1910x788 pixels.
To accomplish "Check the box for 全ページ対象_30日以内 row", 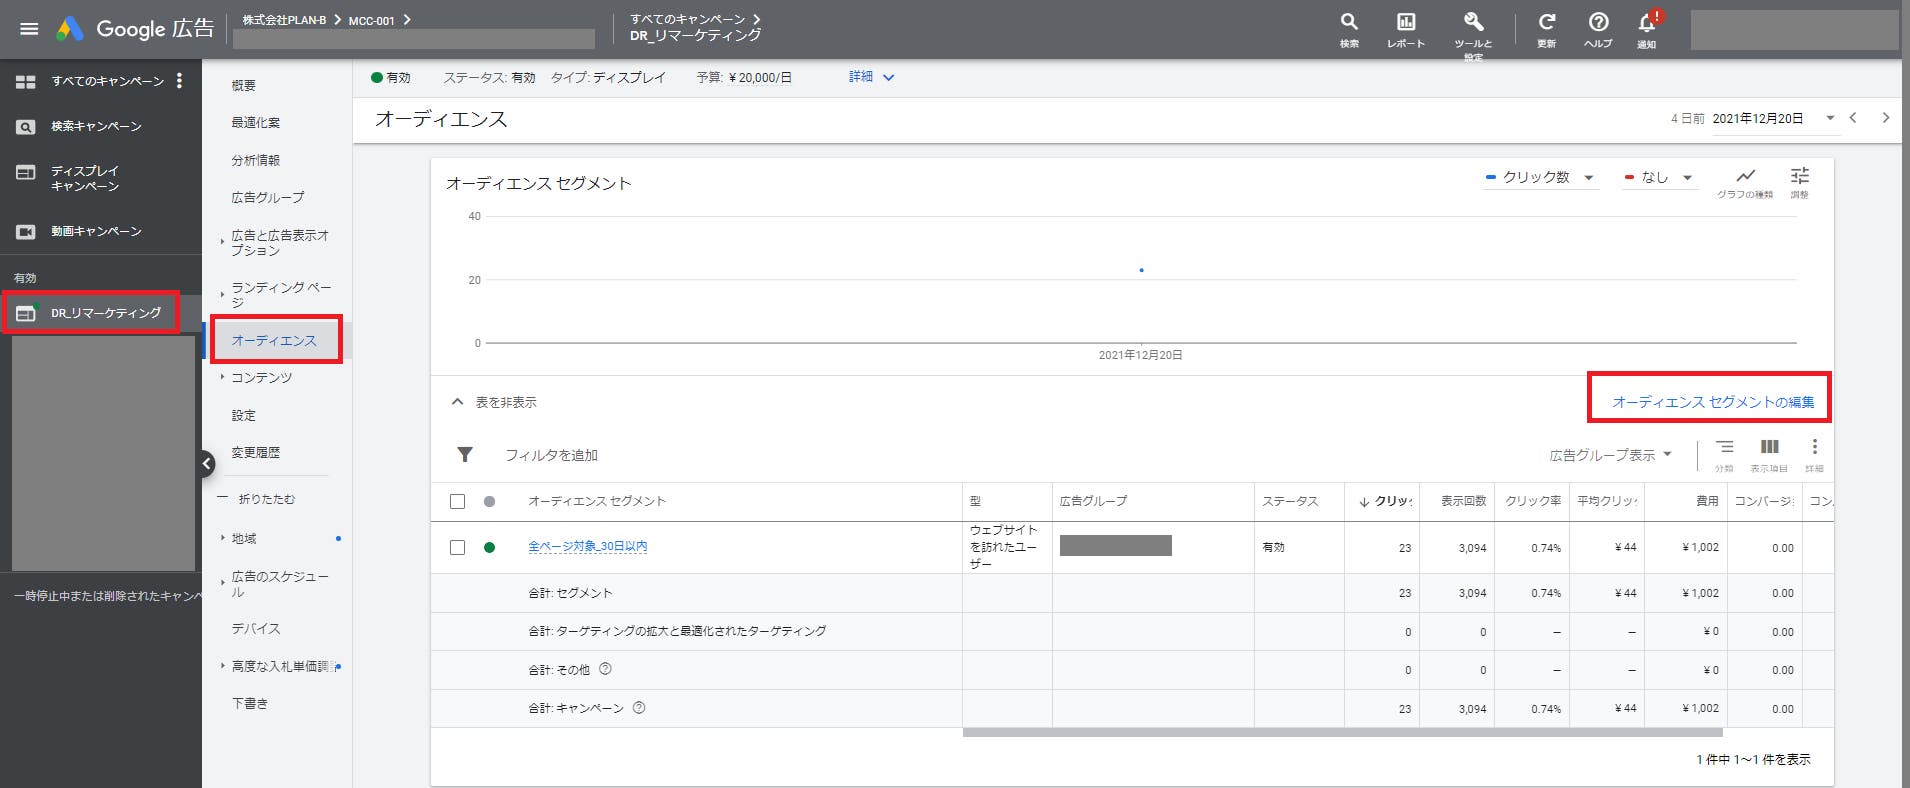I will coord(458,547).
